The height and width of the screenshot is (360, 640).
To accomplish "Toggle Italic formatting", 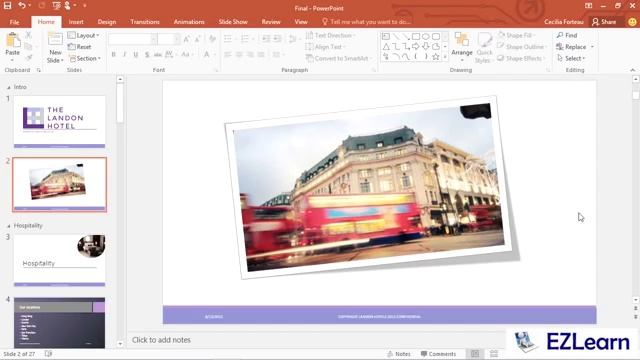I will click(124, 54).
